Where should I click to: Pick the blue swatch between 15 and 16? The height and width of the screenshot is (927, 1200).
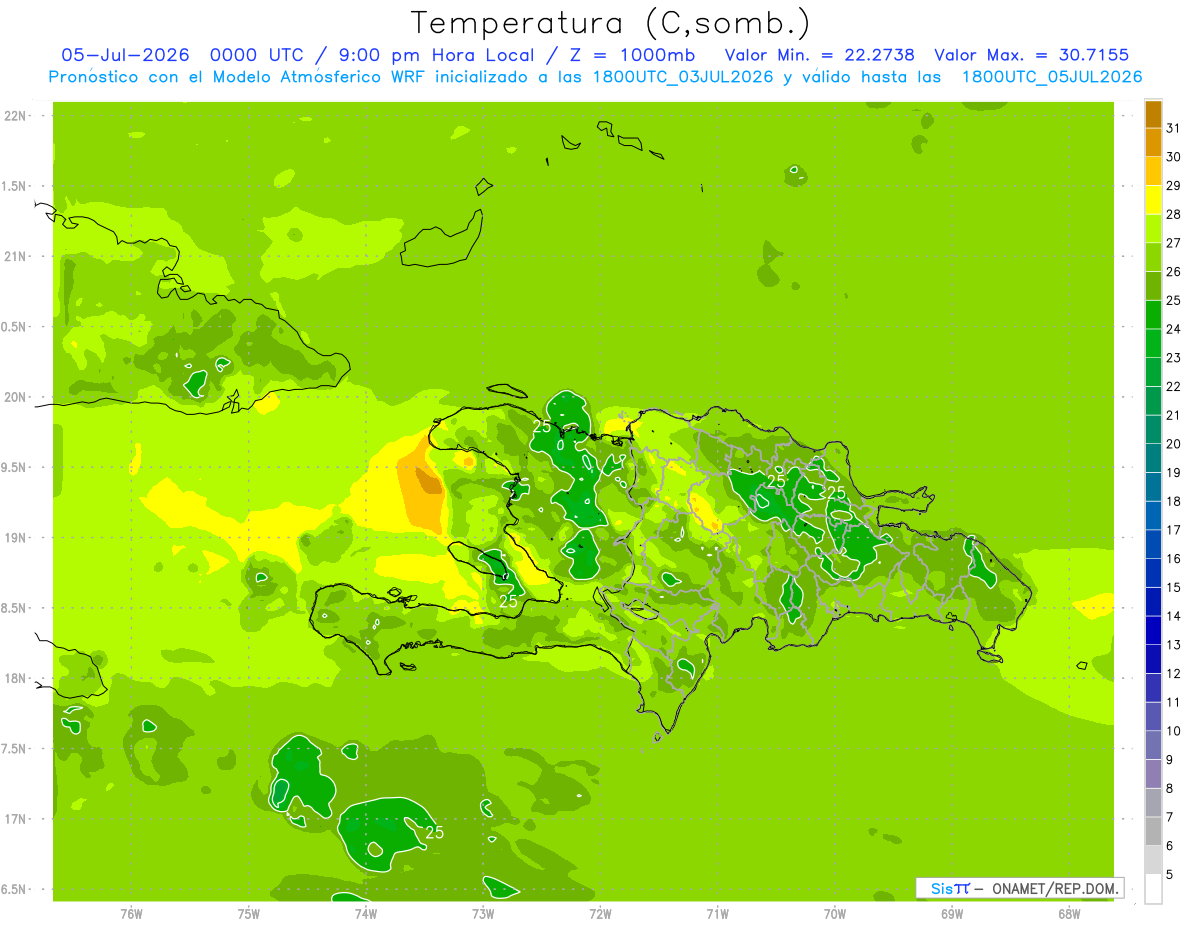[x=1153, y=573]
